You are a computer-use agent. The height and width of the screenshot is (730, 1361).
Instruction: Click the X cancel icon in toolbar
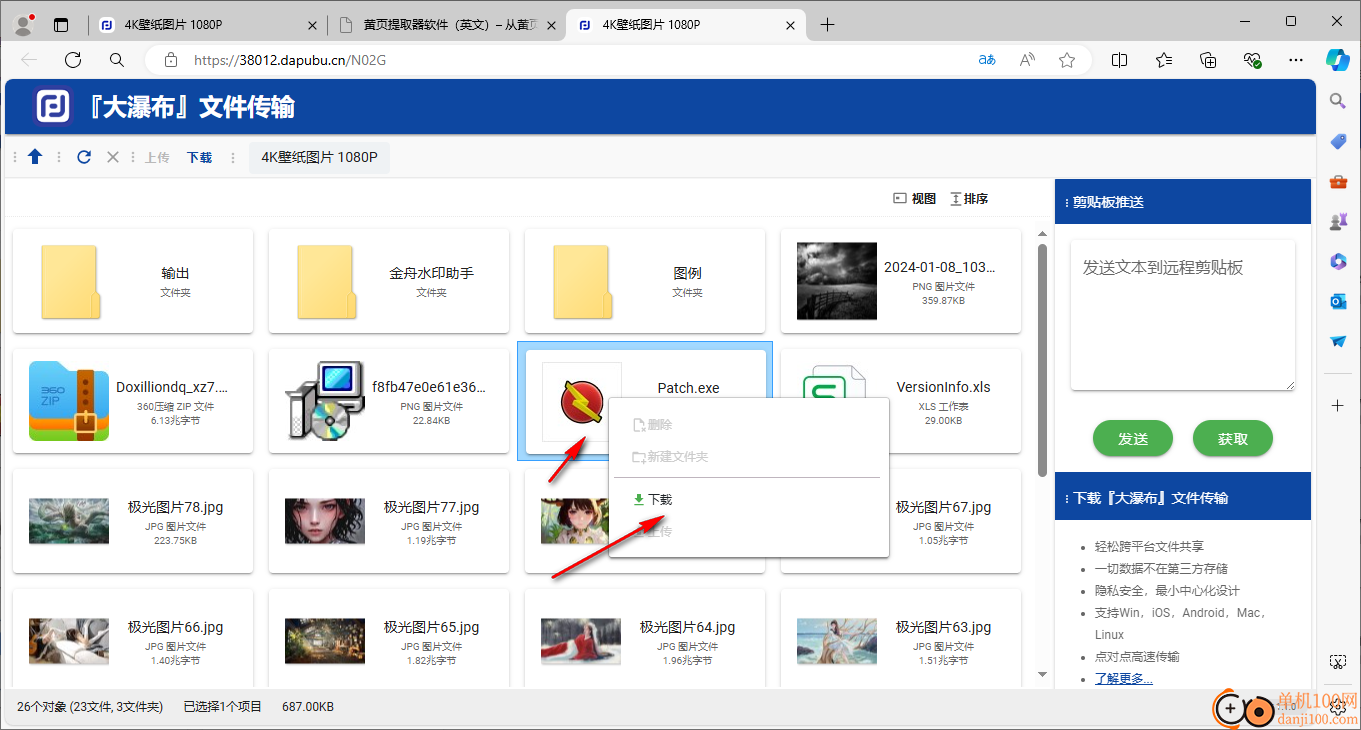click(x=113, y=157)
